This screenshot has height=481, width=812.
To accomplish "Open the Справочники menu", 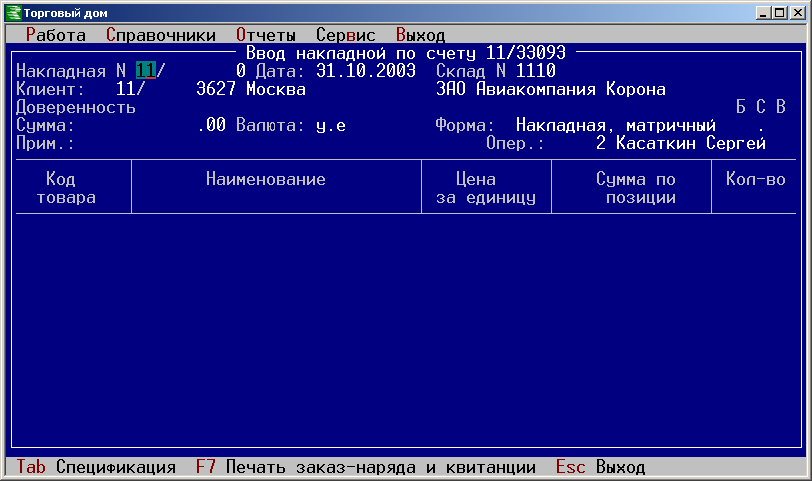I will tap(161, 35).
